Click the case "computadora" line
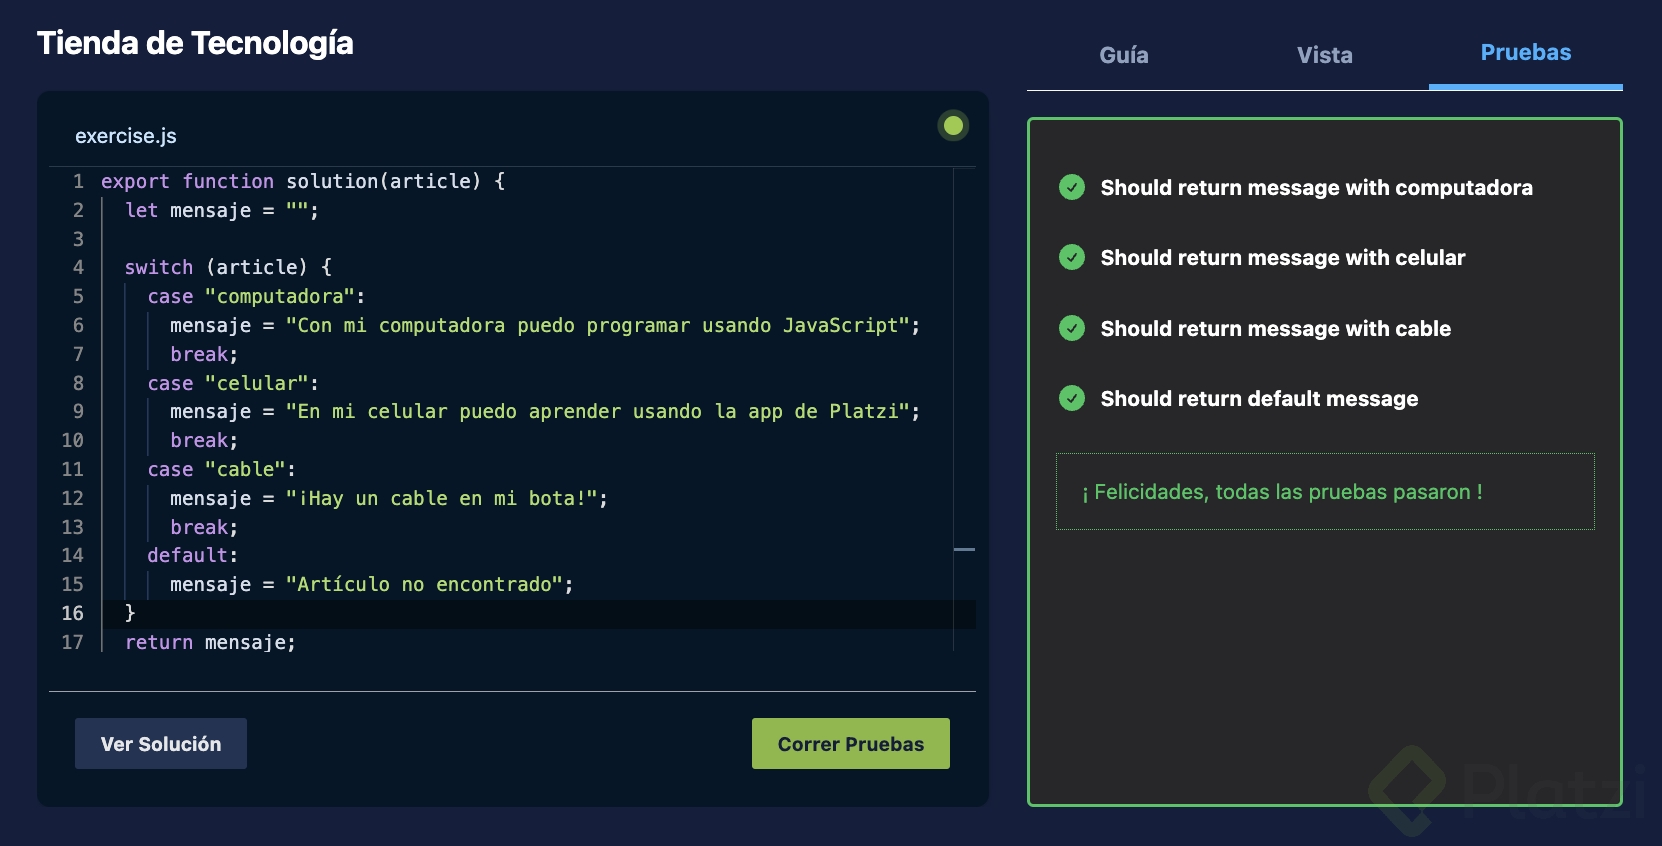Image resolution: width=1662 pixels, height=846 pixels. (256, 296)
